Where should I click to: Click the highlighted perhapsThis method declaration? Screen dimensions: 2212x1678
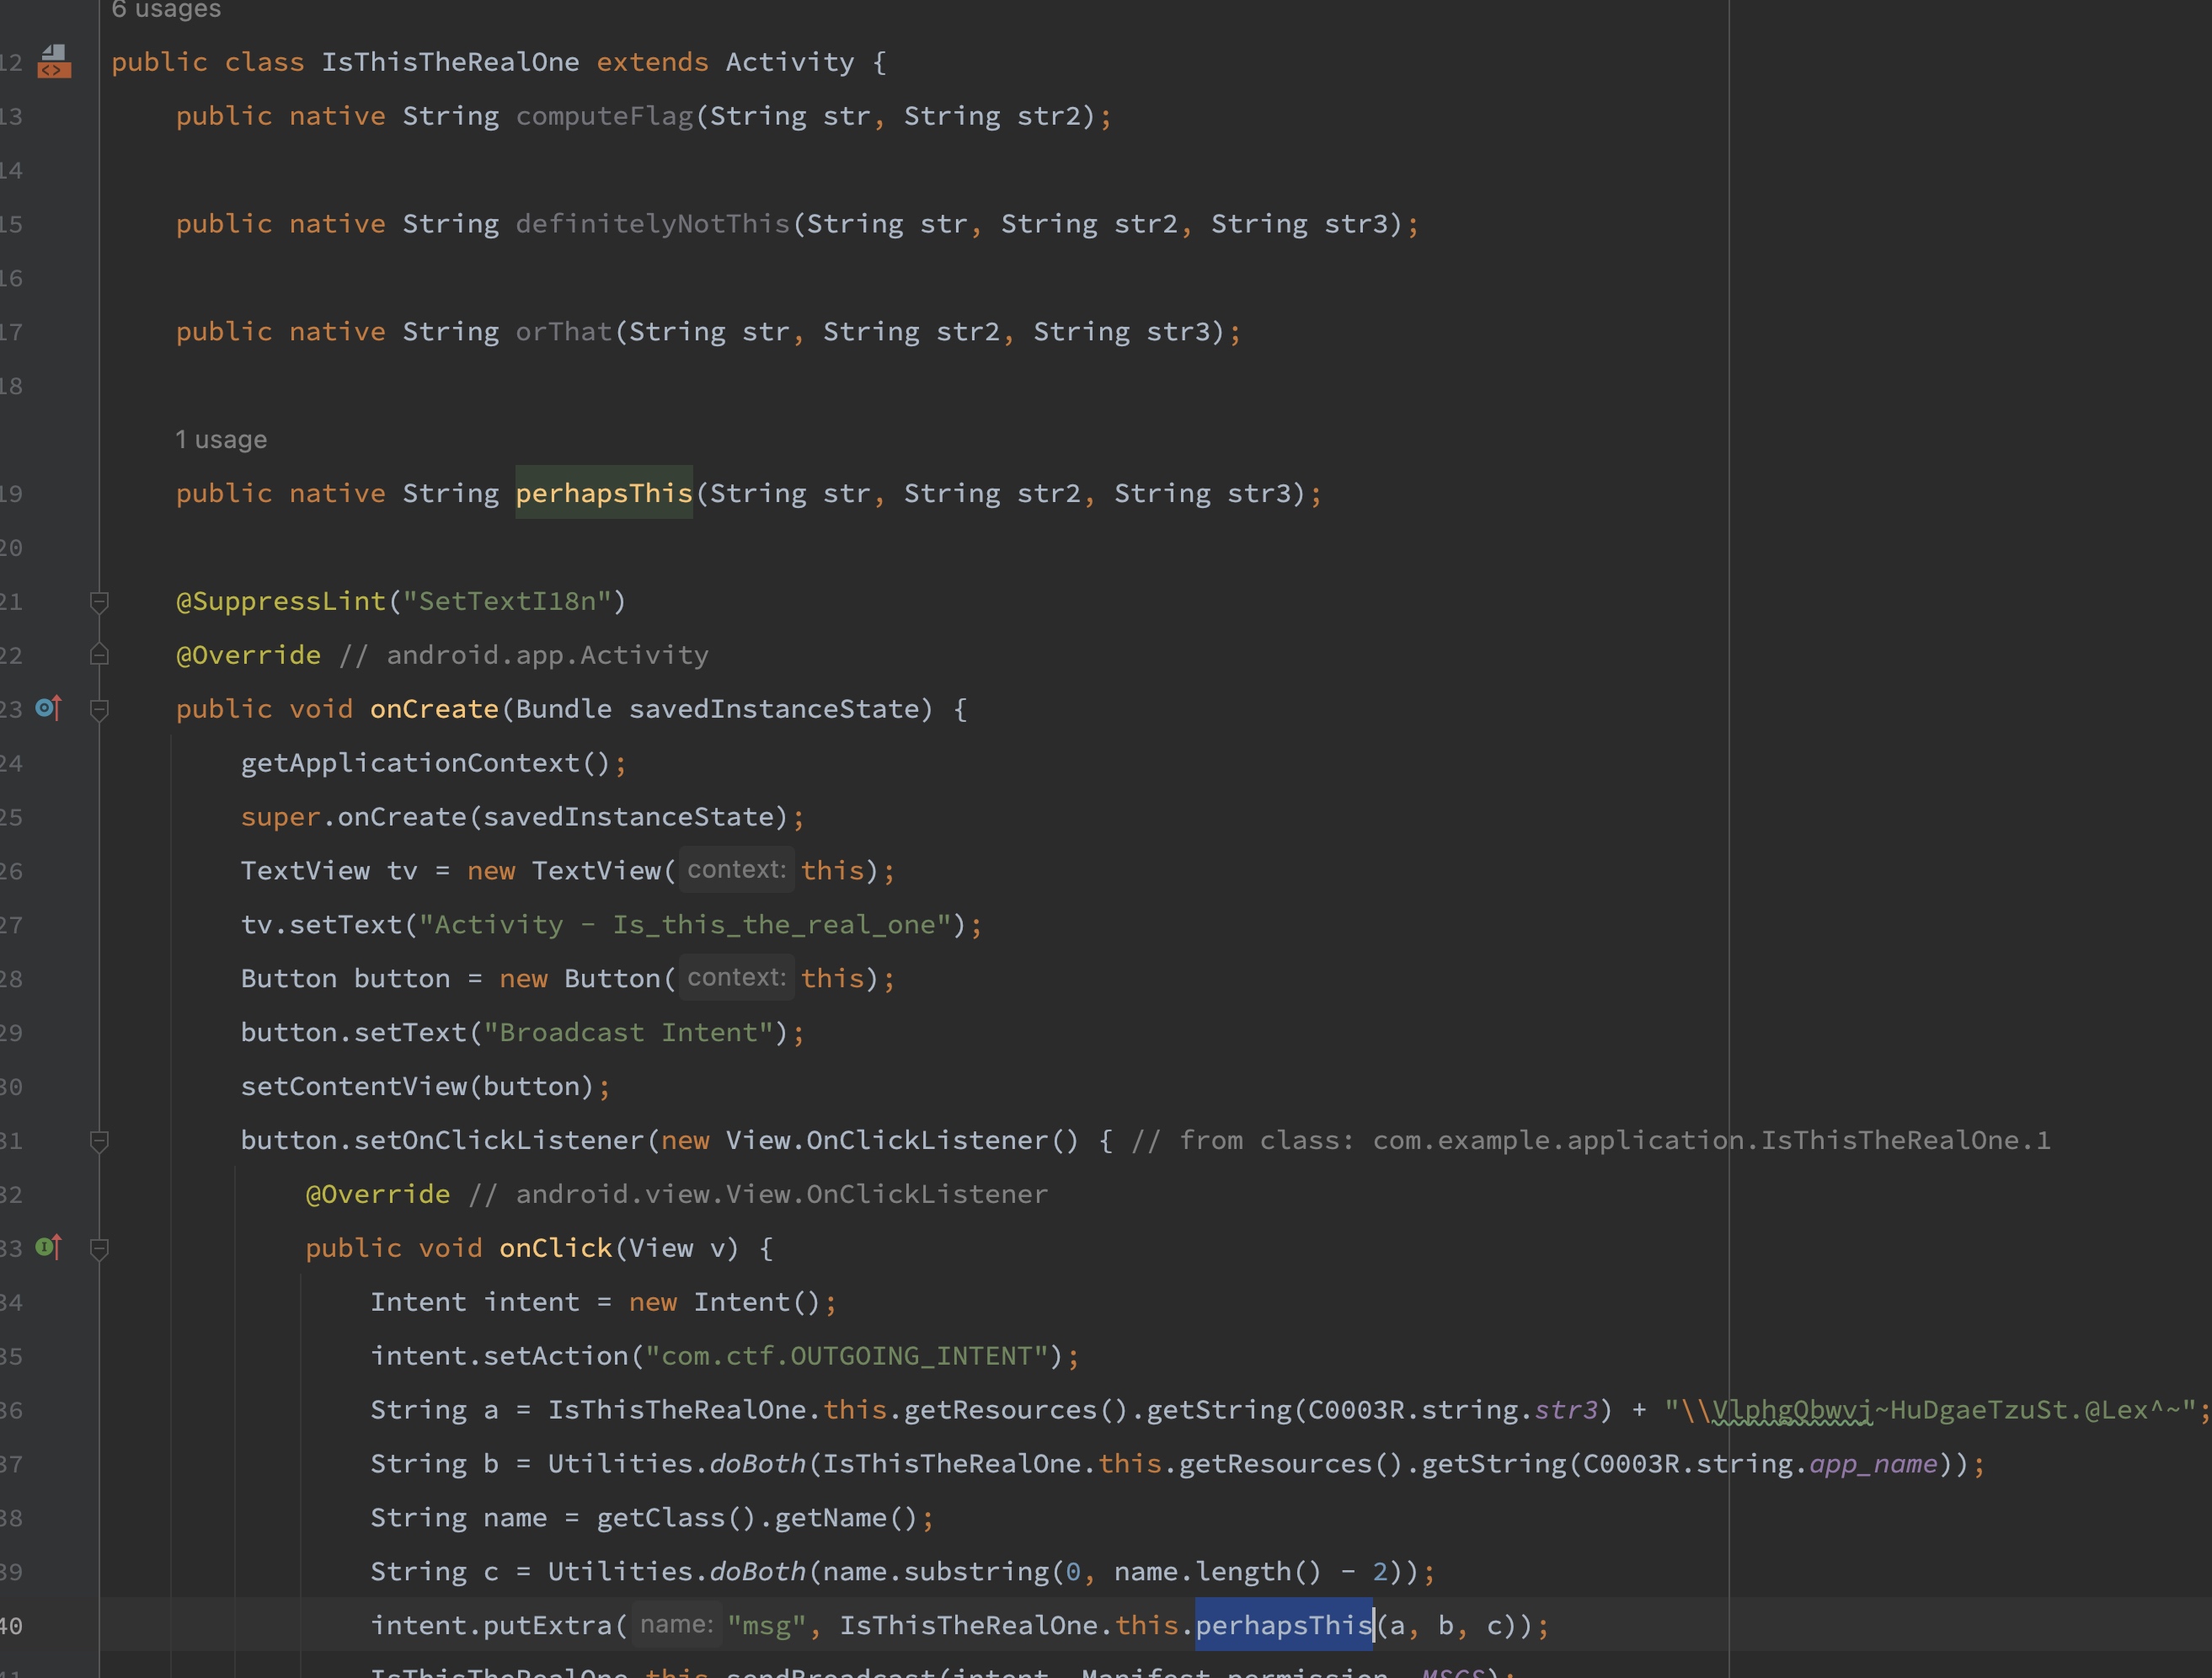pyautogui.click(x=604, y=493)
